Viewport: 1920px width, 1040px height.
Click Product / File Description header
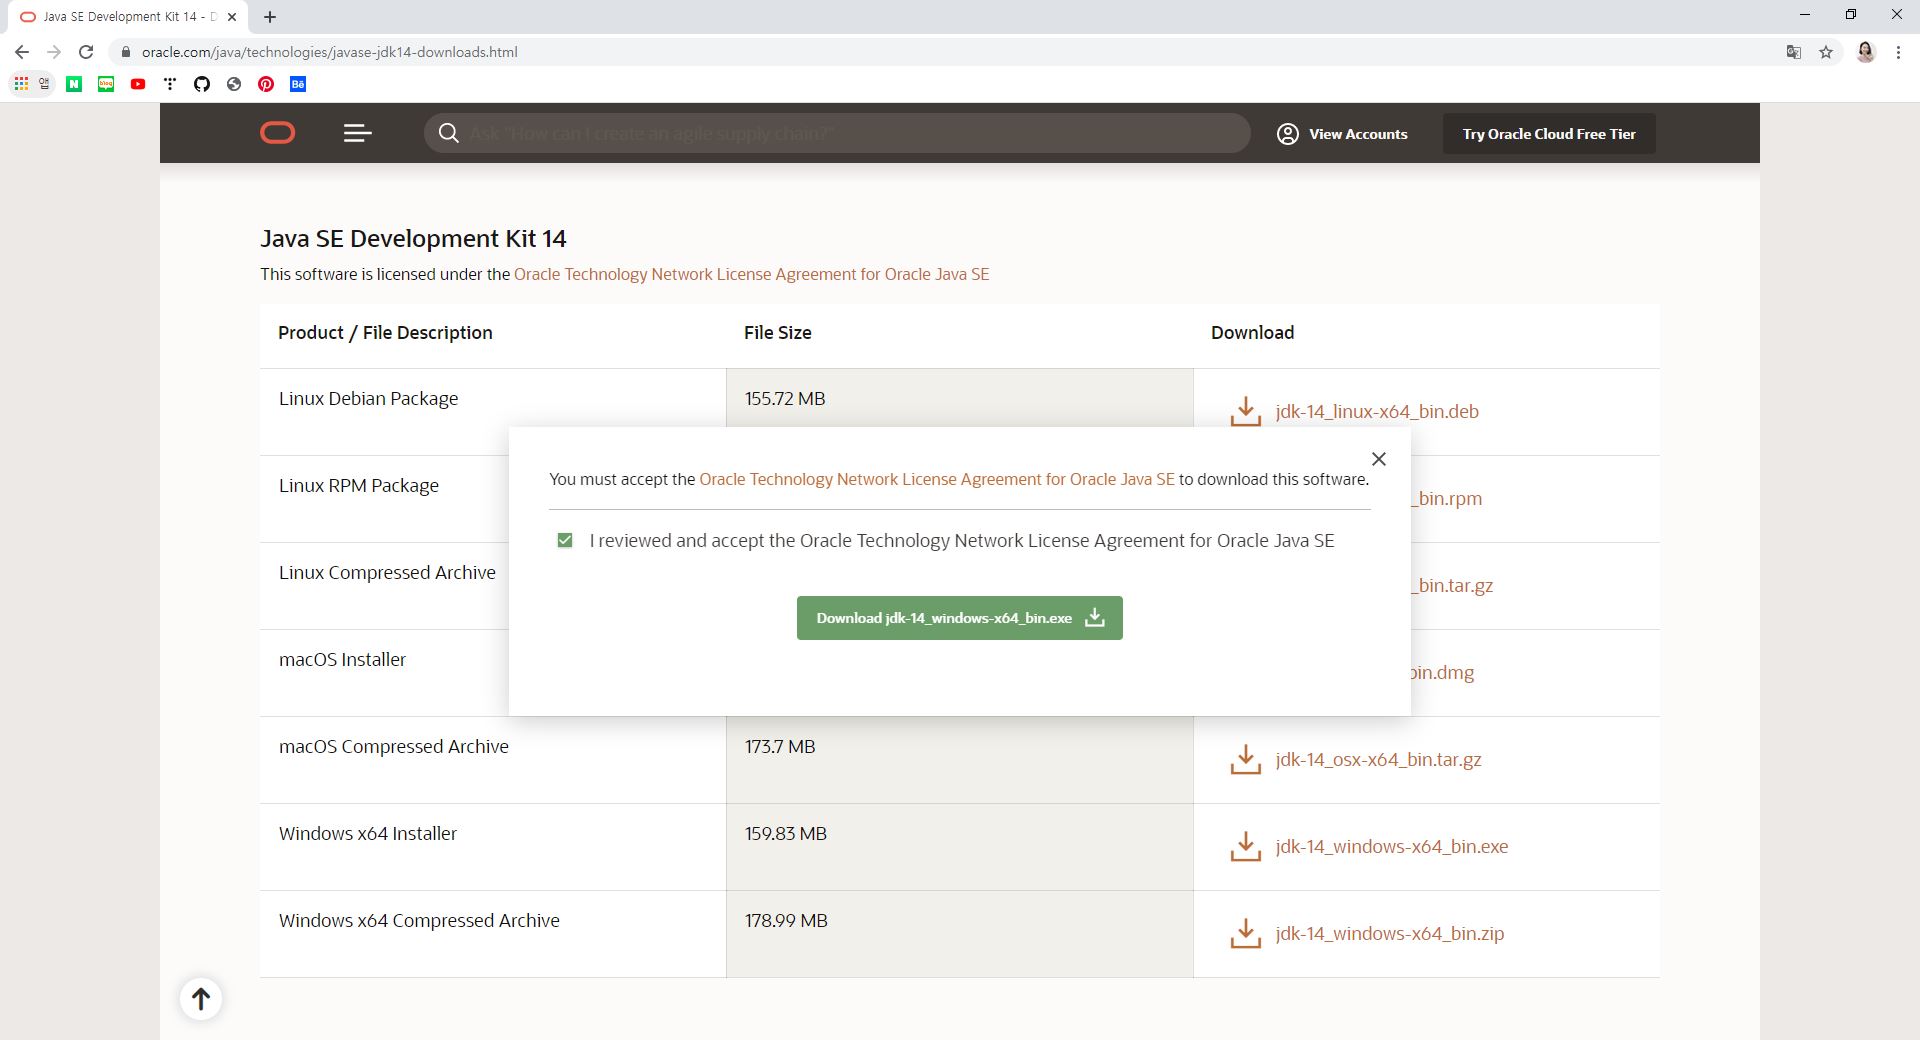(385, 332)
